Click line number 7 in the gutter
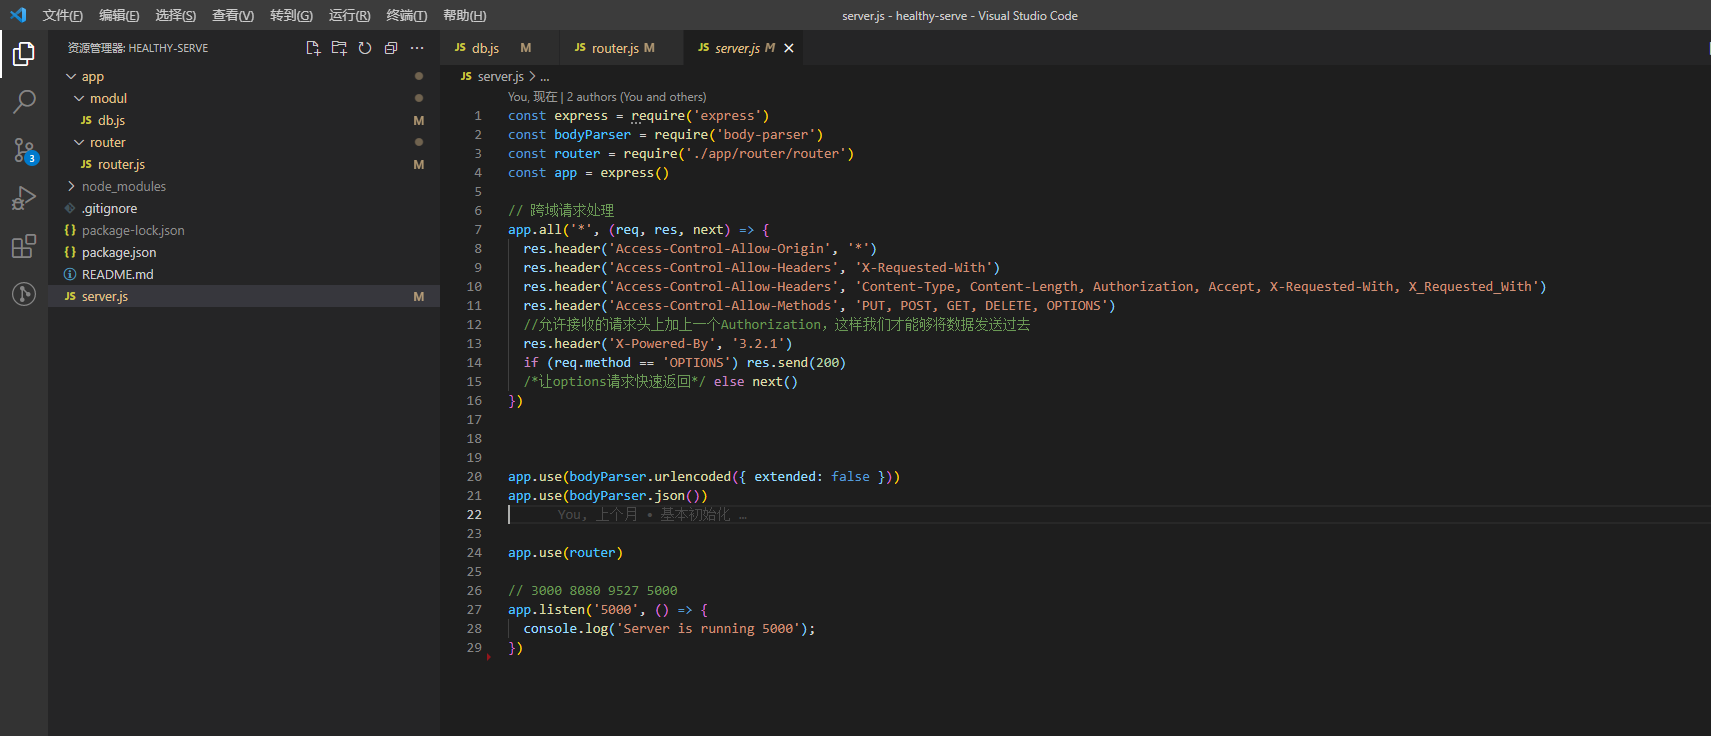 coord(478,230)
